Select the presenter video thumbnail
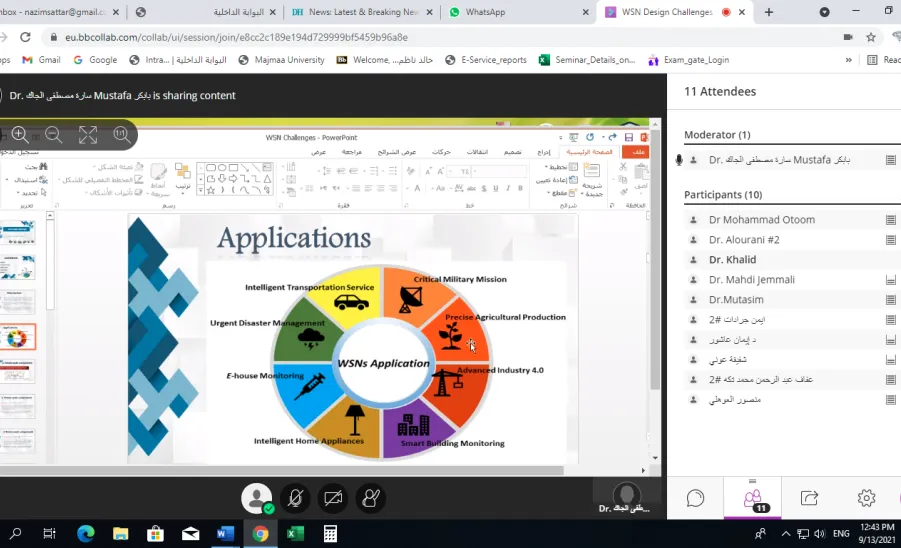Image resolution: width=901 pixels, height=548 pixels. click(x=626, y=497)
